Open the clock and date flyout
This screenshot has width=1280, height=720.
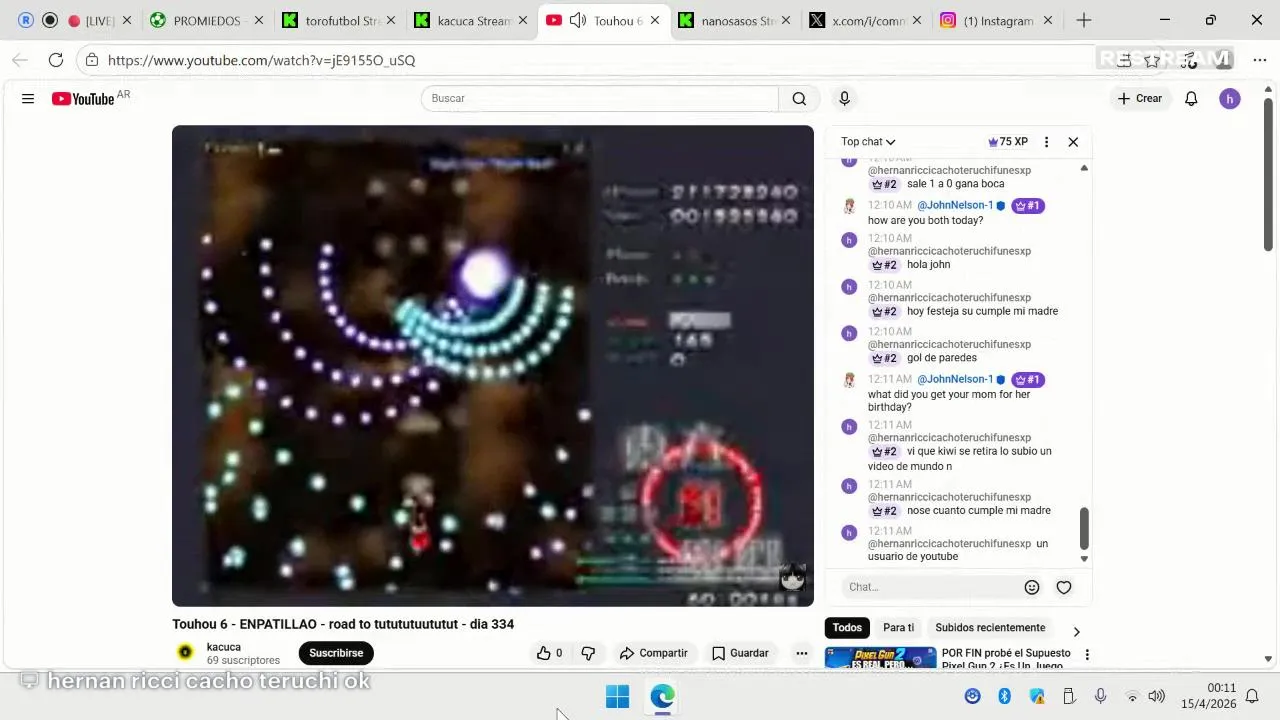[x=1208, y=696]
